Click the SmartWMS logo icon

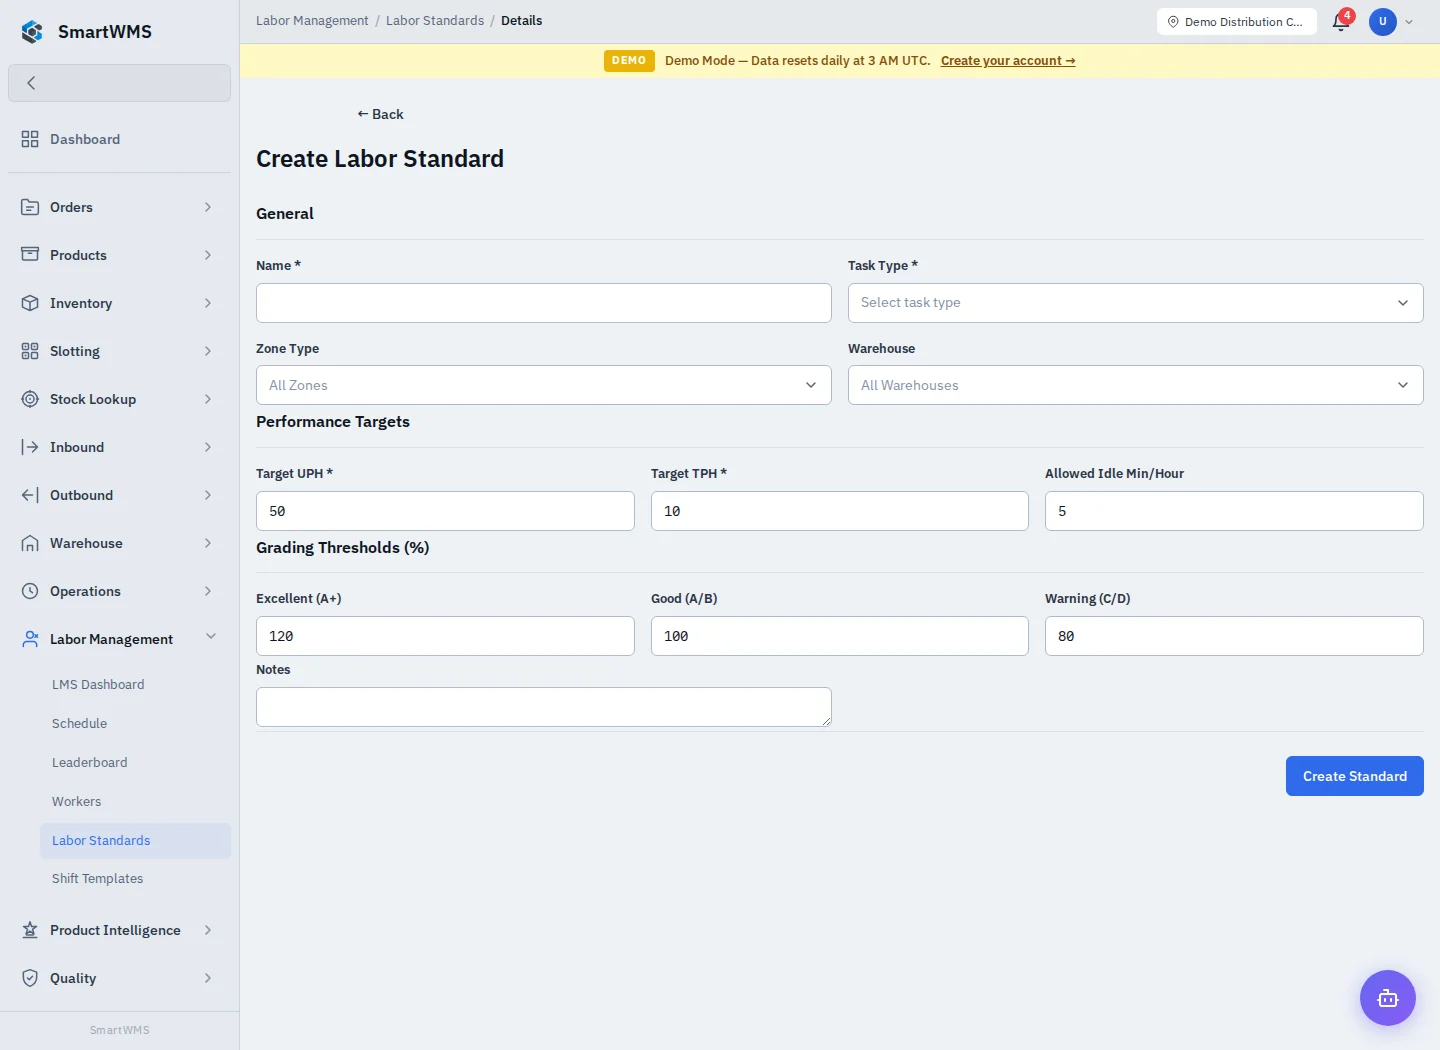[32, 32]
